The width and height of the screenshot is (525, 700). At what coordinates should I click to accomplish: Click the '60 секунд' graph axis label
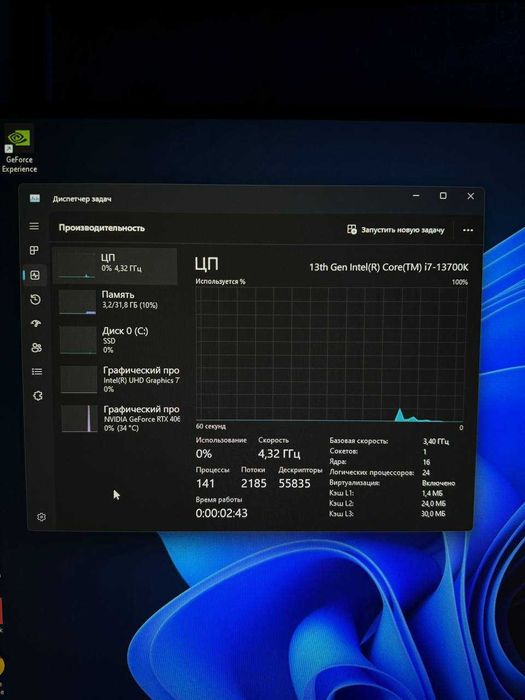[211, 426]
